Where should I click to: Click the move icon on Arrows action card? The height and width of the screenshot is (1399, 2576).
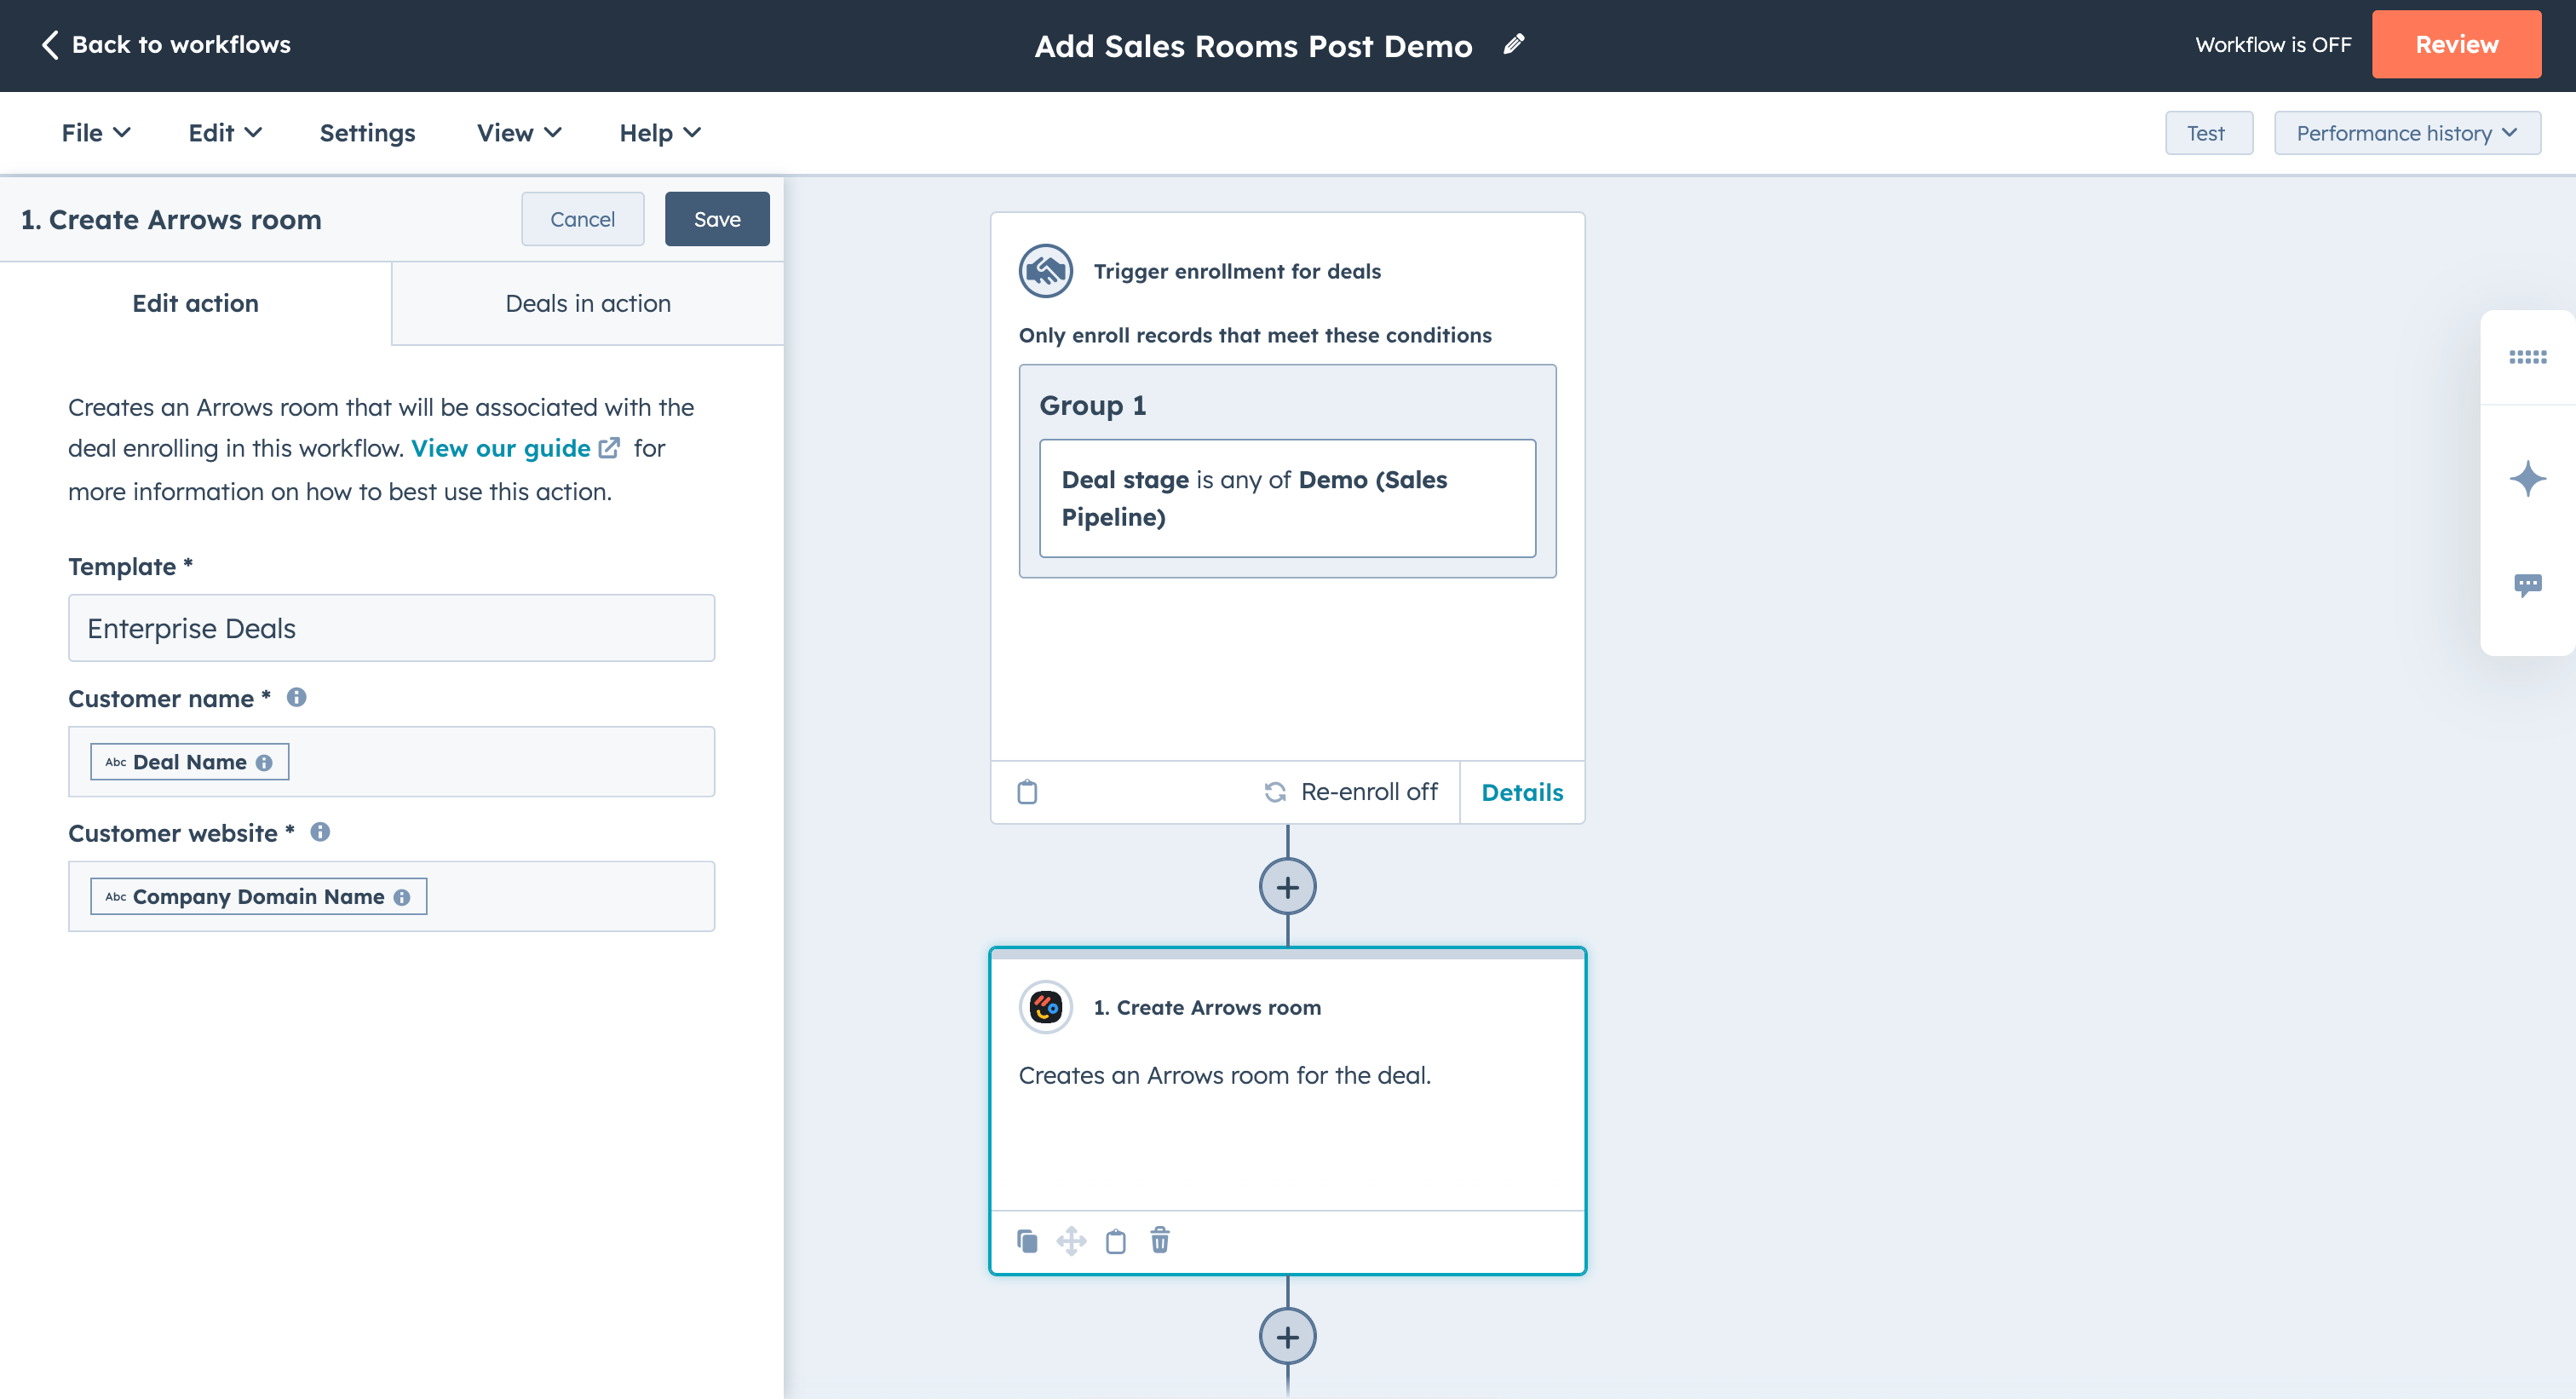[1071, 1241]
